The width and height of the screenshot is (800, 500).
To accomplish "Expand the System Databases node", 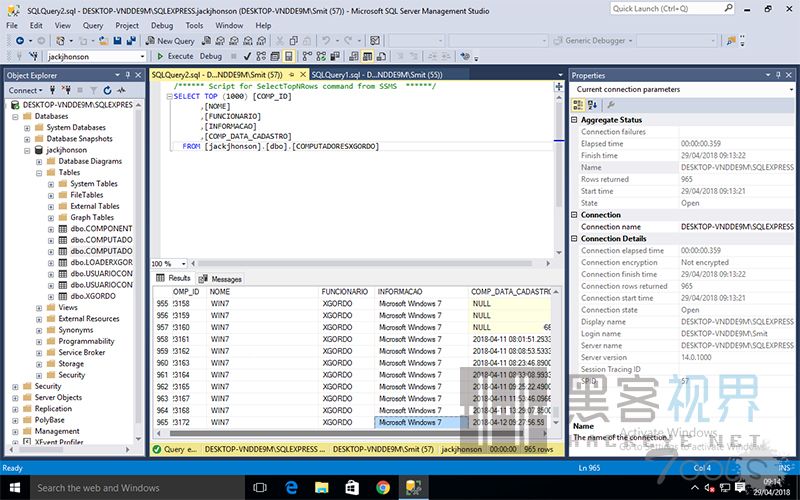I will [x=27, y=128].
